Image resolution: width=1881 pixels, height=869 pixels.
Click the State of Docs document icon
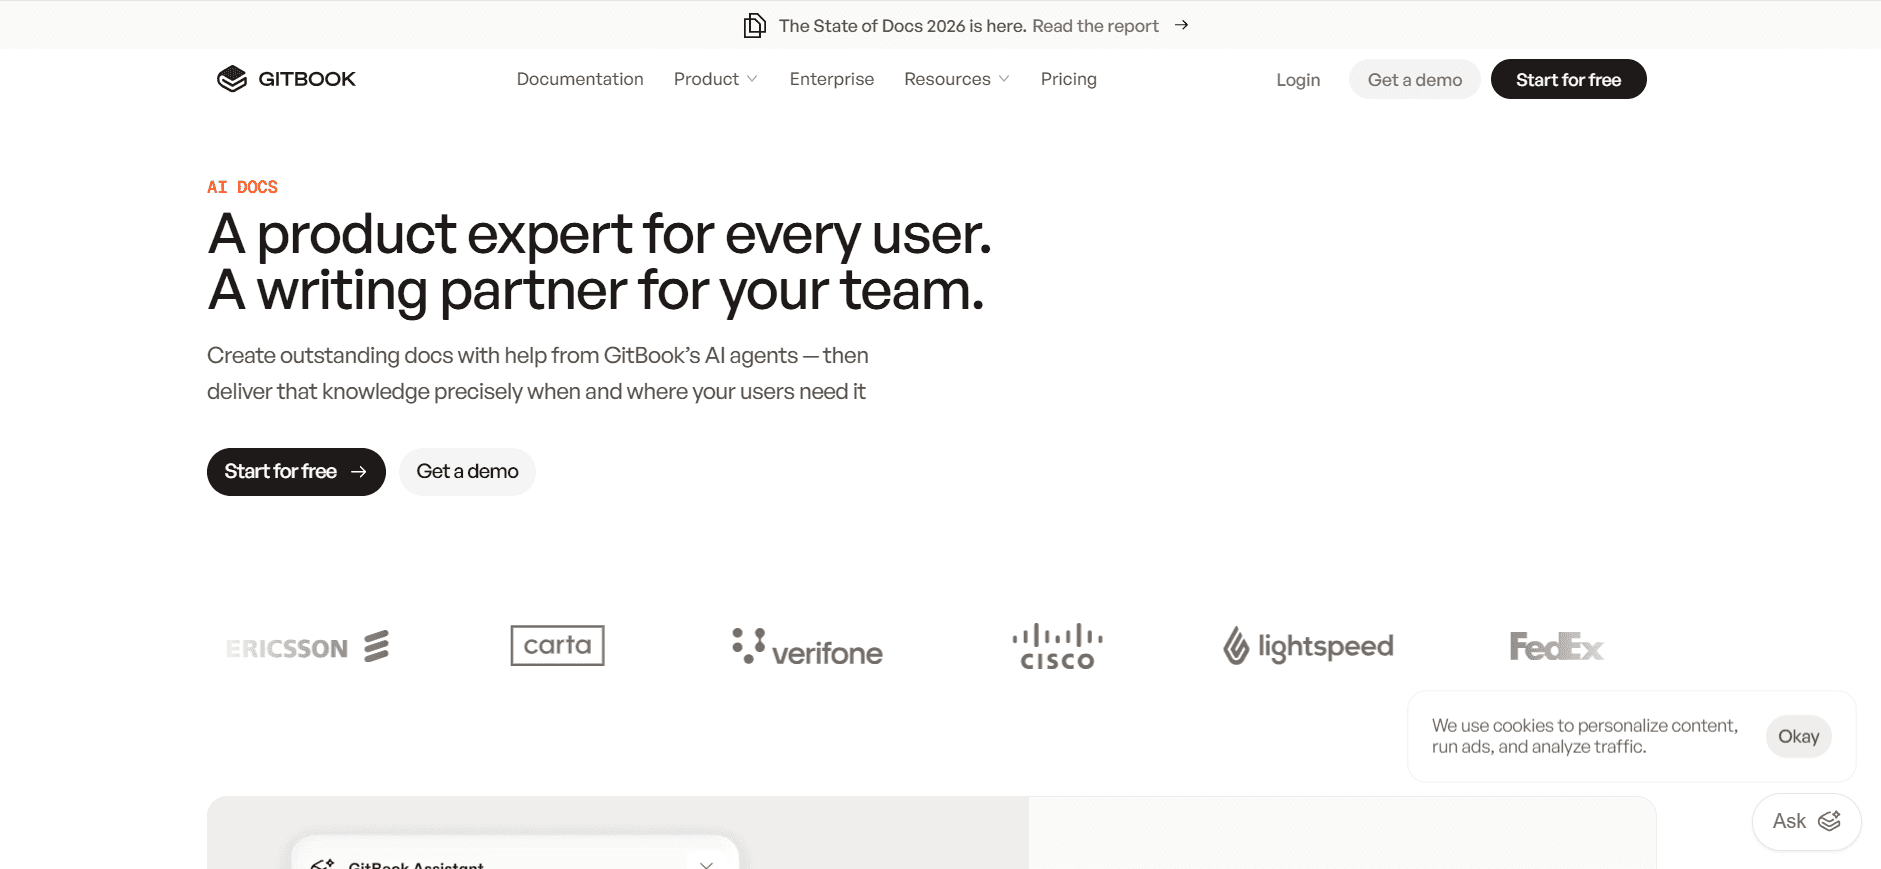click(x=755, y=25)
